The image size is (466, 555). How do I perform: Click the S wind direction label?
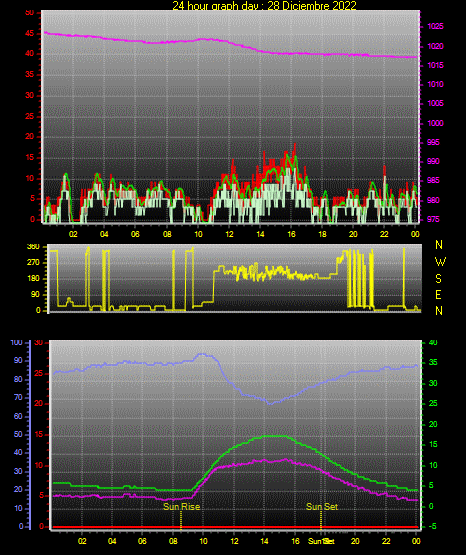coord(438,279)
